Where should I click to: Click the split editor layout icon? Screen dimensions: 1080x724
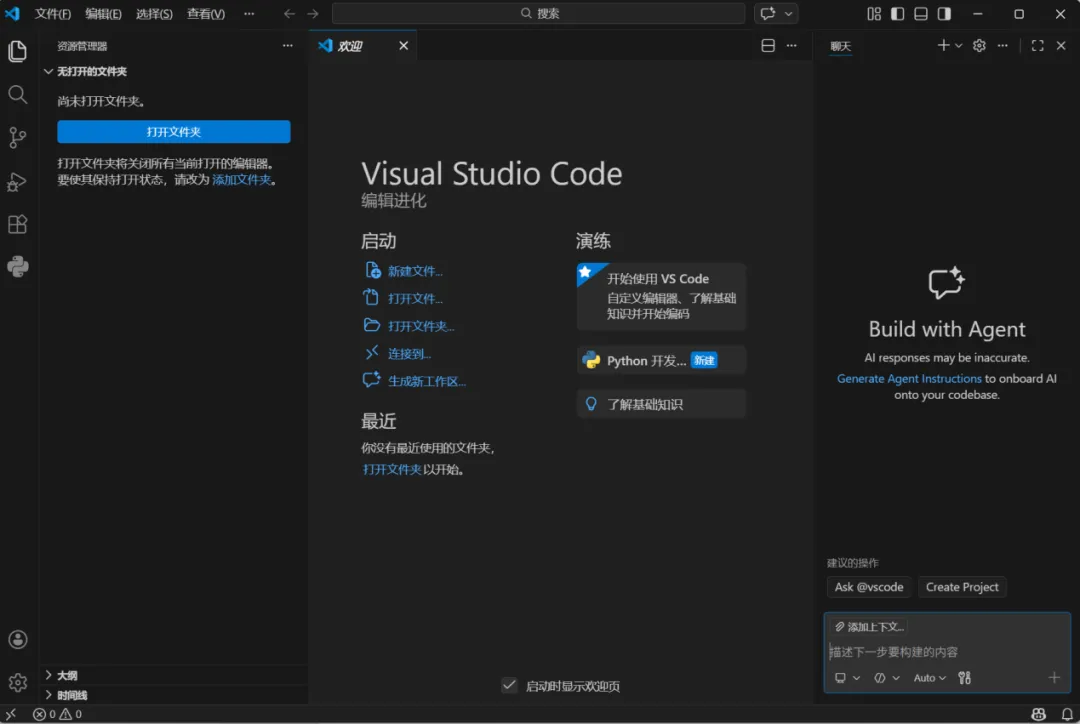768,45
